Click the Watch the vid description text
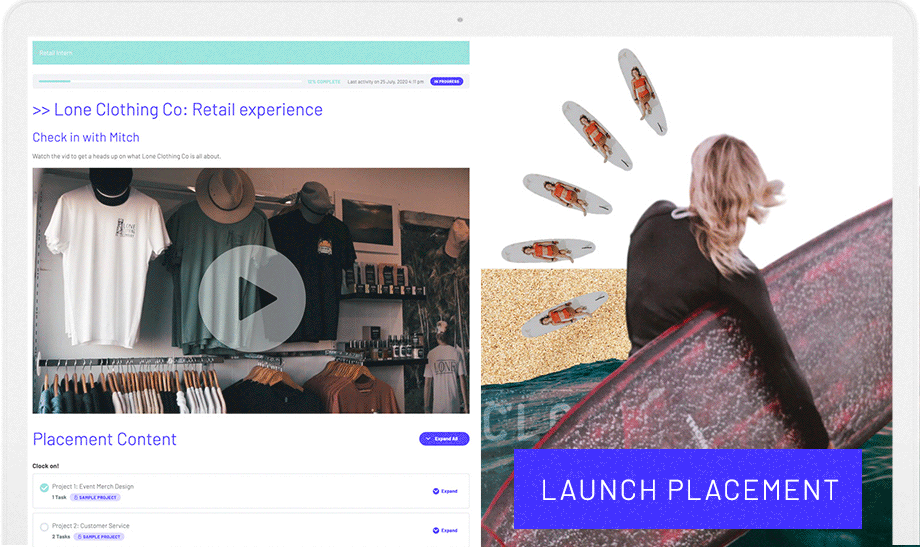Screen dimensions: 920x547 point(127,156)
